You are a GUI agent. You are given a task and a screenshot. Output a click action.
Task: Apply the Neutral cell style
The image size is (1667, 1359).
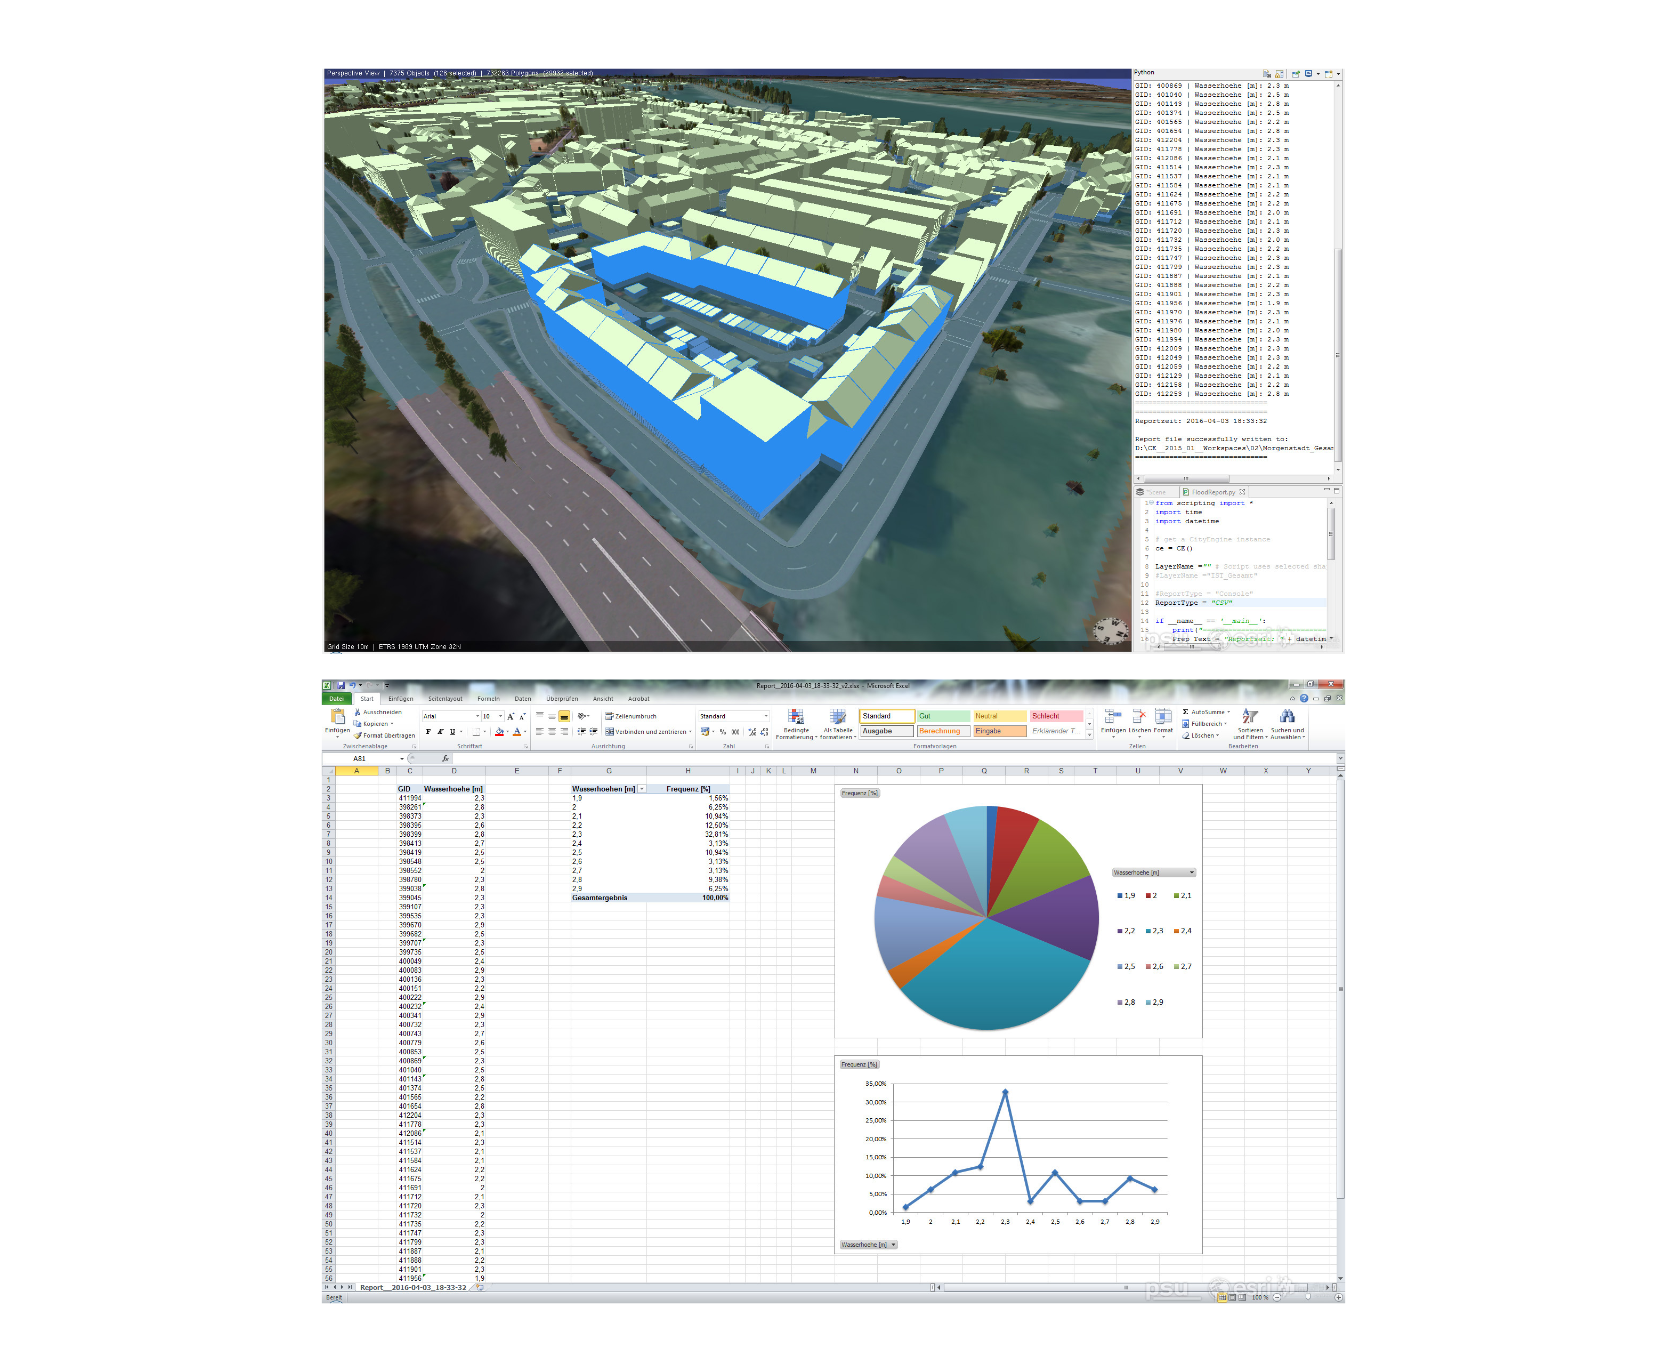[1000, 716]
